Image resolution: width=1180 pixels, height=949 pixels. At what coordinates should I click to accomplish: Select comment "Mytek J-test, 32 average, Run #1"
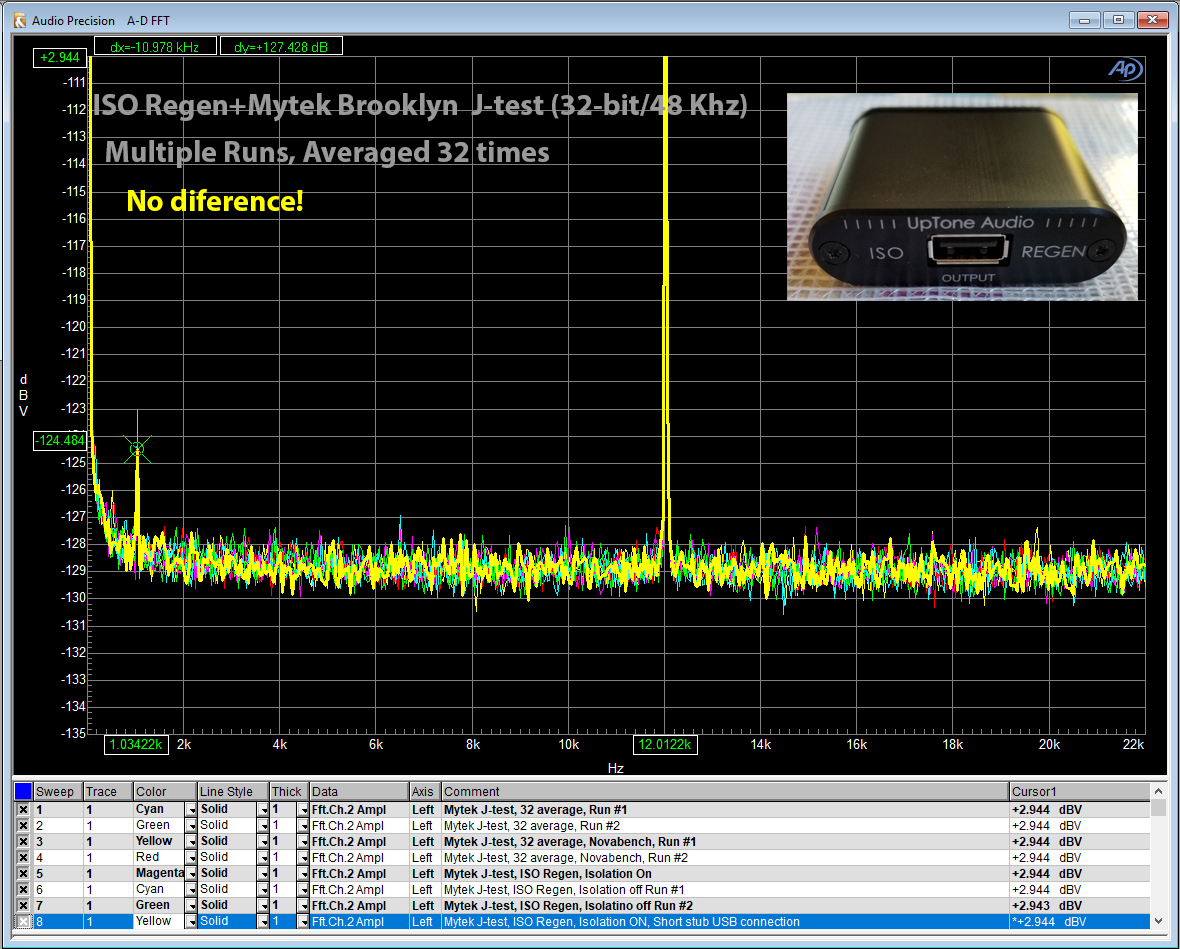pos(535,810)
